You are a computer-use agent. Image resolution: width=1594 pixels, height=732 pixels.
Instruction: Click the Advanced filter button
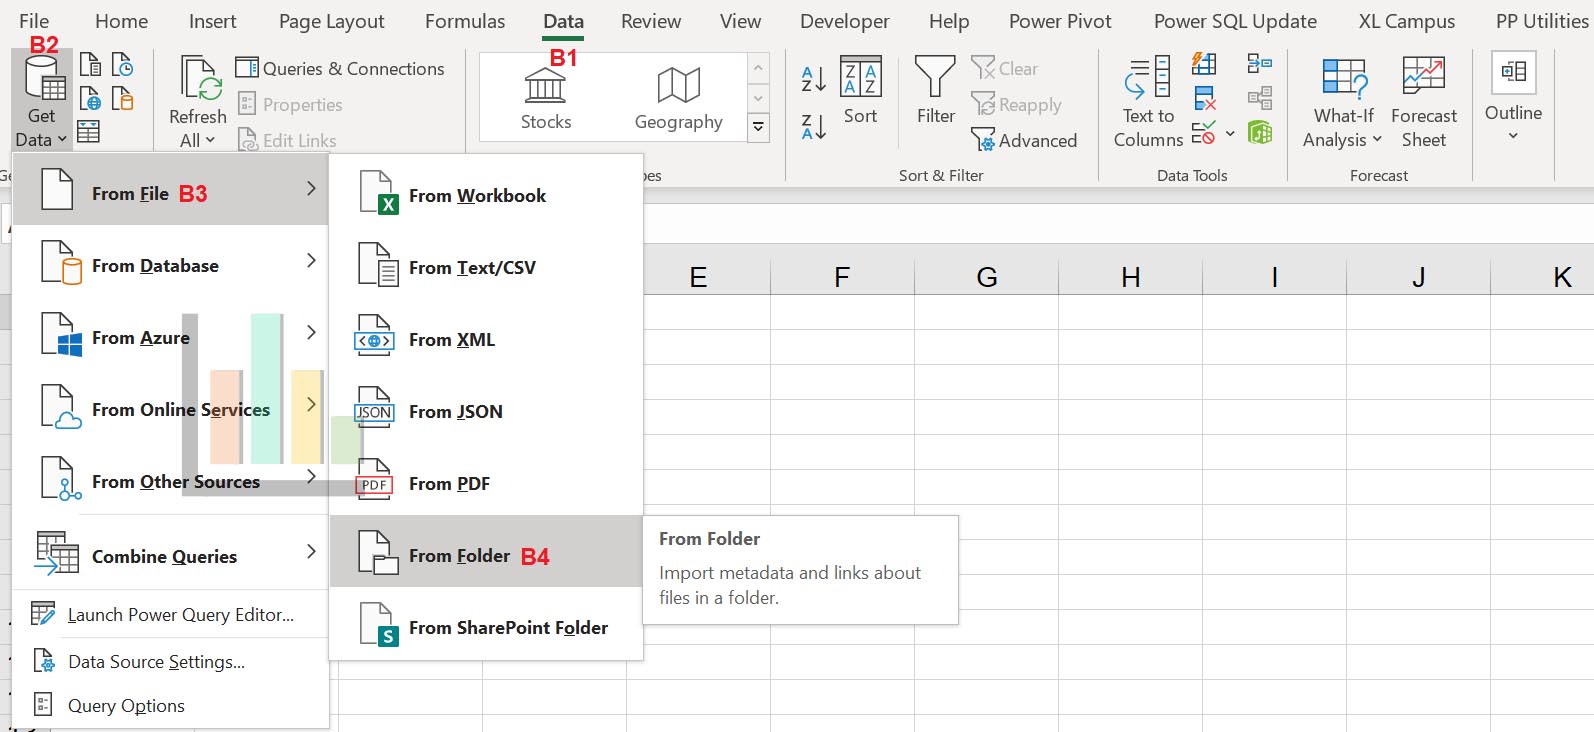click(x=1025, y=141)
